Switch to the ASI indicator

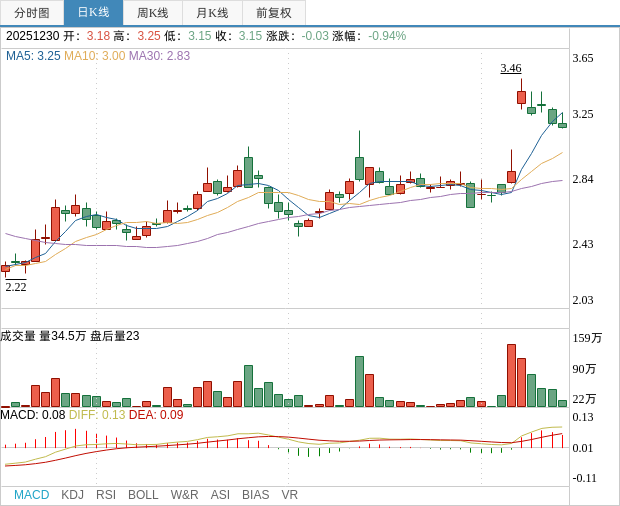tap(220, 495)
